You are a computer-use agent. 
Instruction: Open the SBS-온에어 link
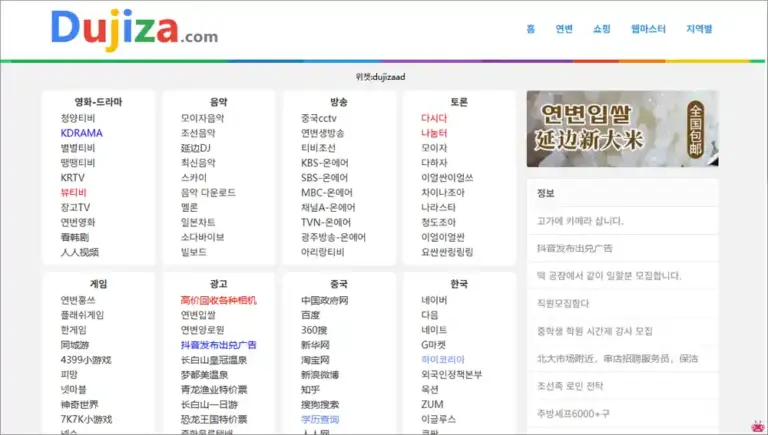coord(324,177)
